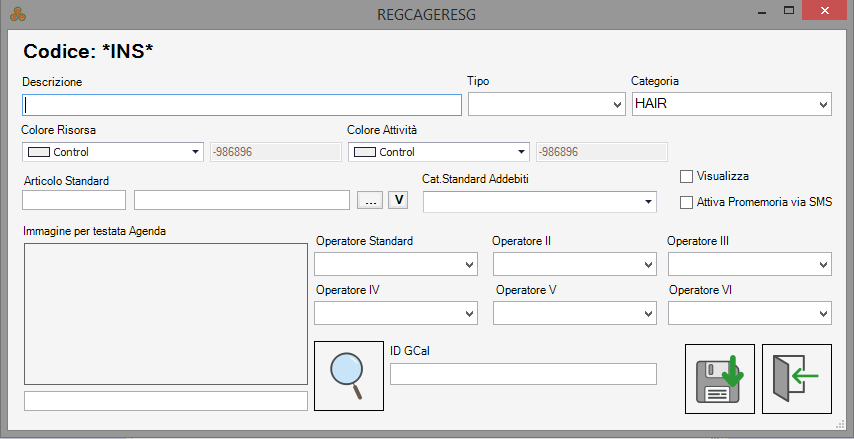Viewport: 854px width, 439px height.
Task: Click the save floppy disk icon
Action: [x=720, y=378]
